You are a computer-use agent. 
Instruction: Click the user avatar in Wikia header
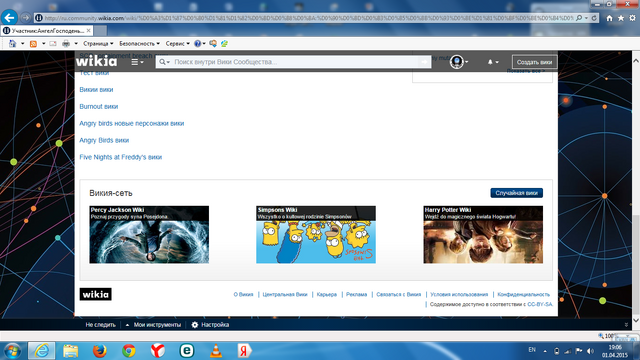pos(457,62)
